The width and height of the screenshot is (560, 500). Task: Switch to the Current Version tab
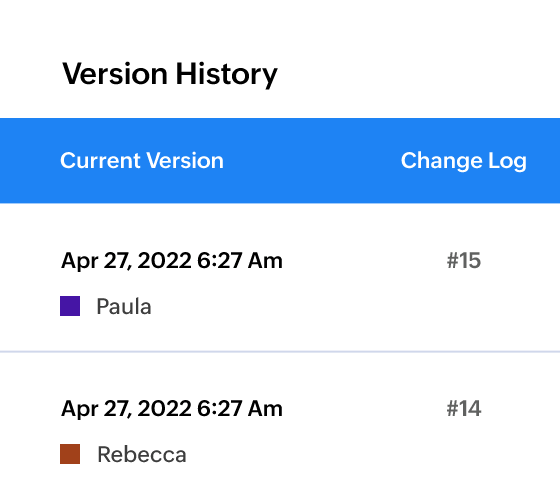(x=142, y=160)
